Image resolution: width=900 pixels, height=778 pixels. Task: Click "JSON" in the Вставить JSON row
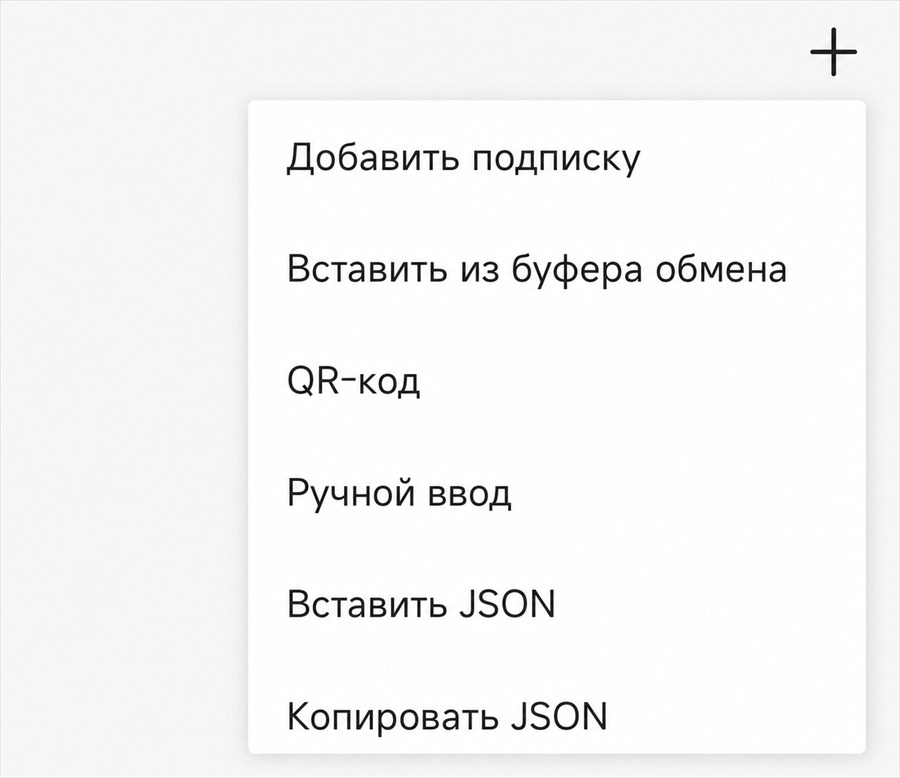coord(507,603)
